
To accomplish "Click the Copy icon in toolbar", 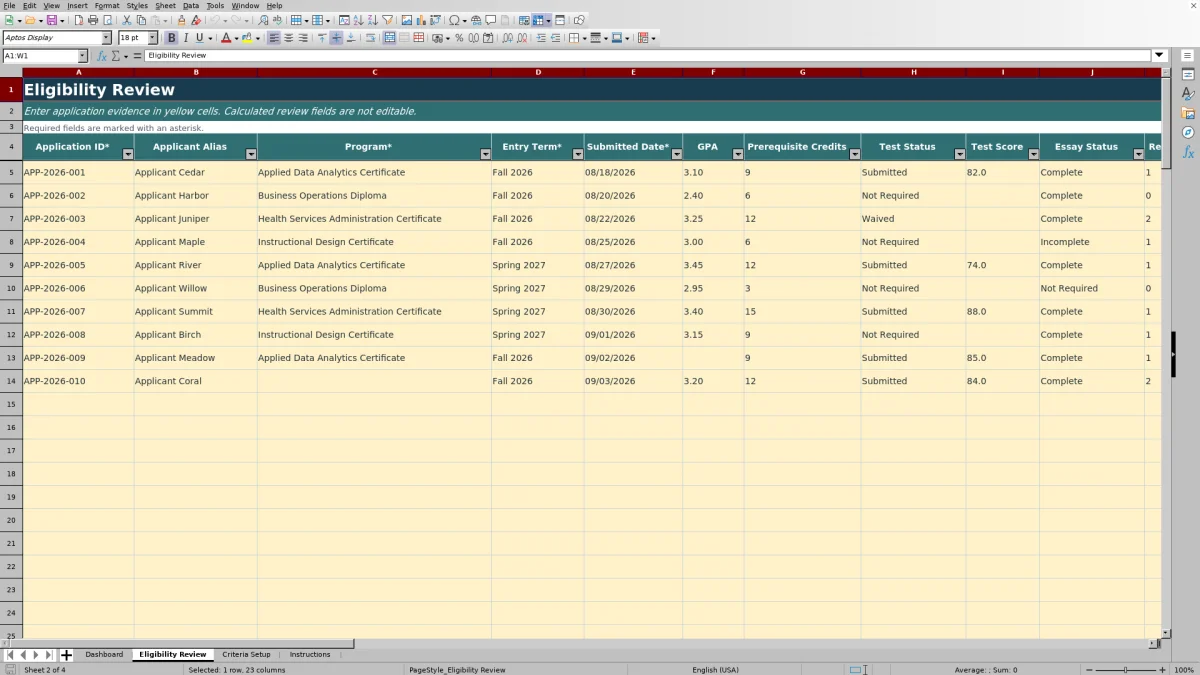I will pos(141,20).
